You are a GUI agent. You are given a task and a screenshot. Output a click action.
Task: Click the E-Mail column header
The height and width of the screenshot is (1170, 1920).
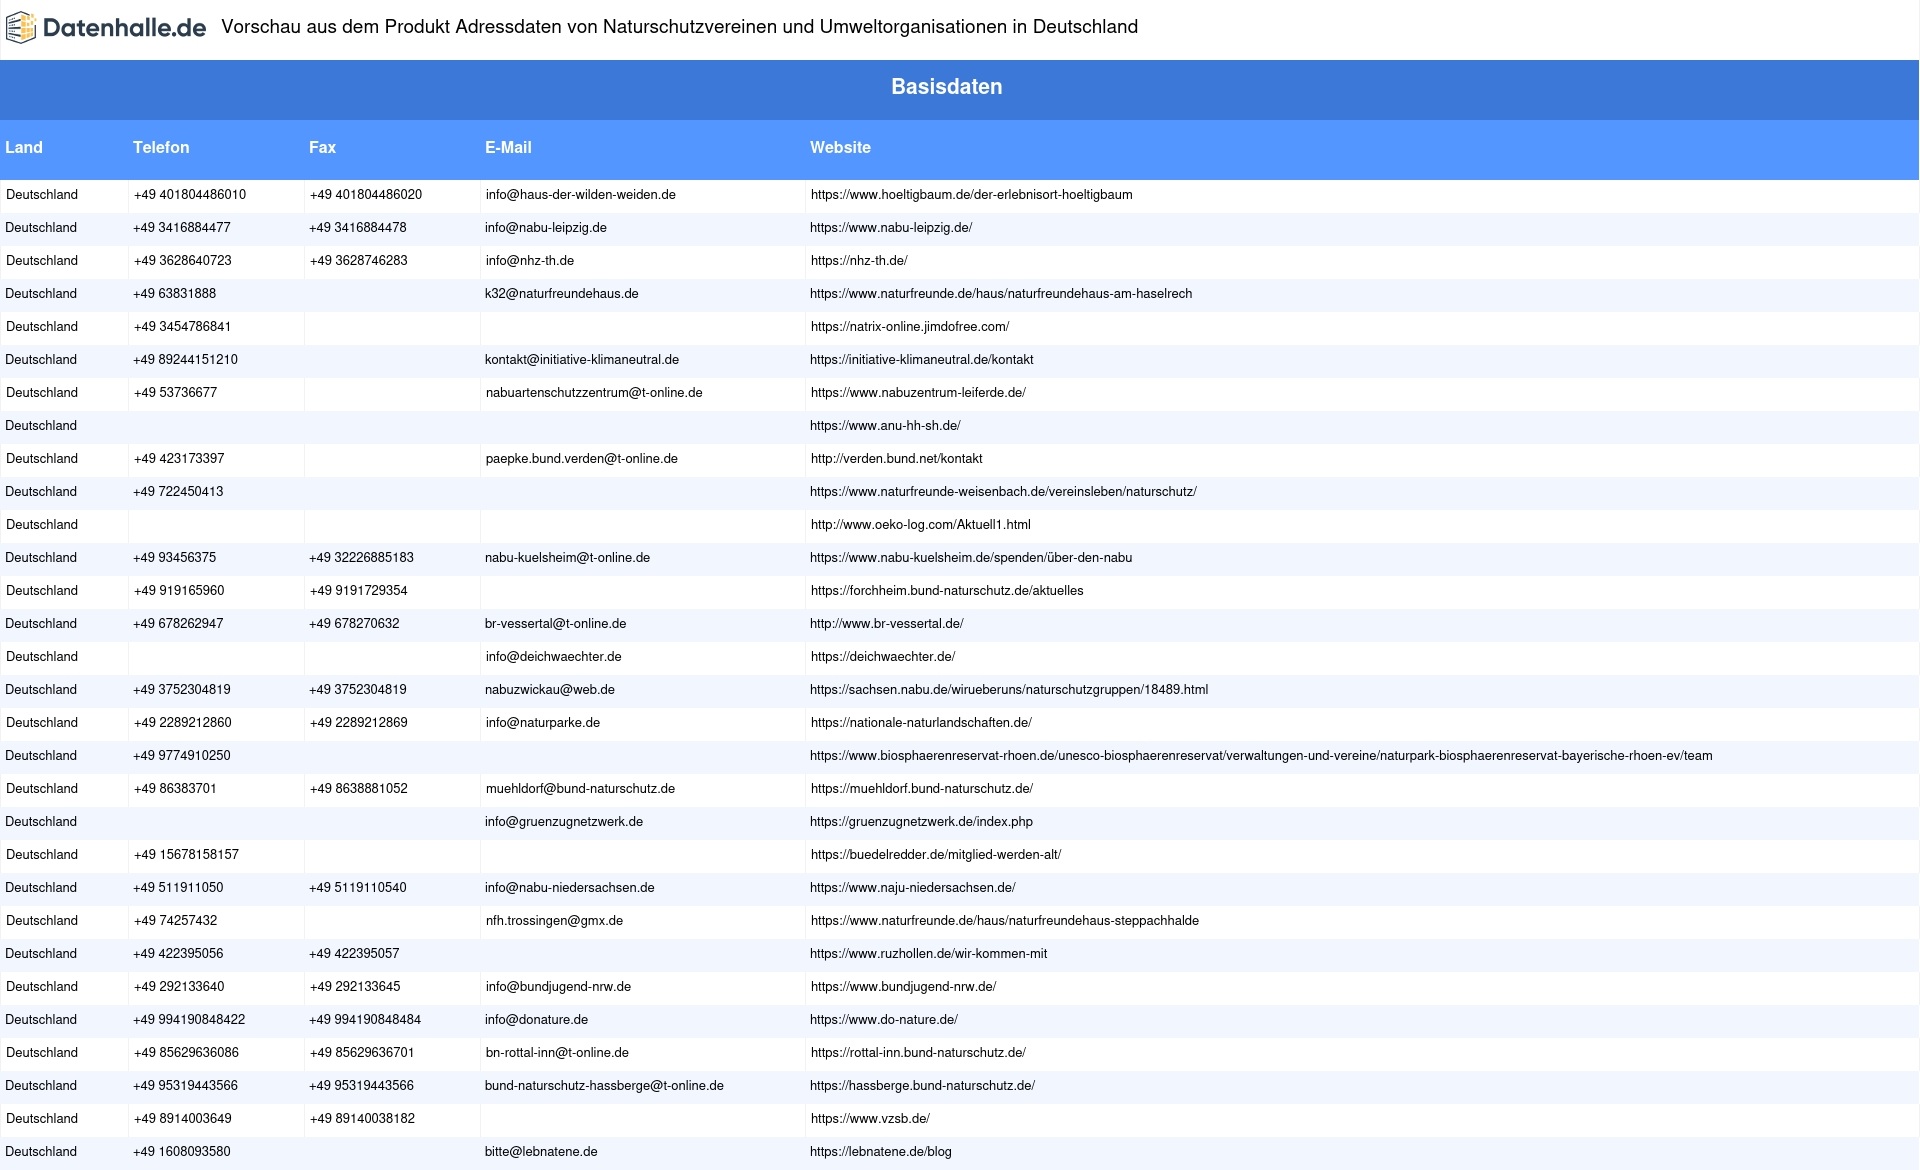508,147
